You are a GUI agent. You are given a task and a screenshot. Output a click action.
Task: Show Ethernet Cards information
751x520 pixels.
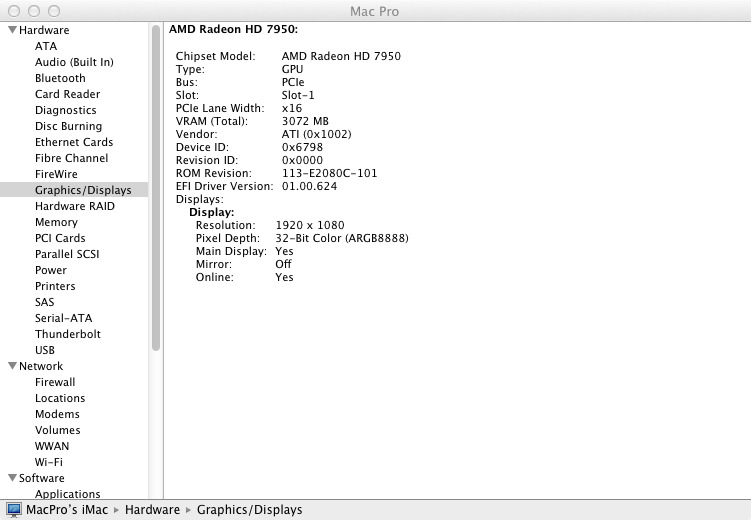[x=74, y=142]
